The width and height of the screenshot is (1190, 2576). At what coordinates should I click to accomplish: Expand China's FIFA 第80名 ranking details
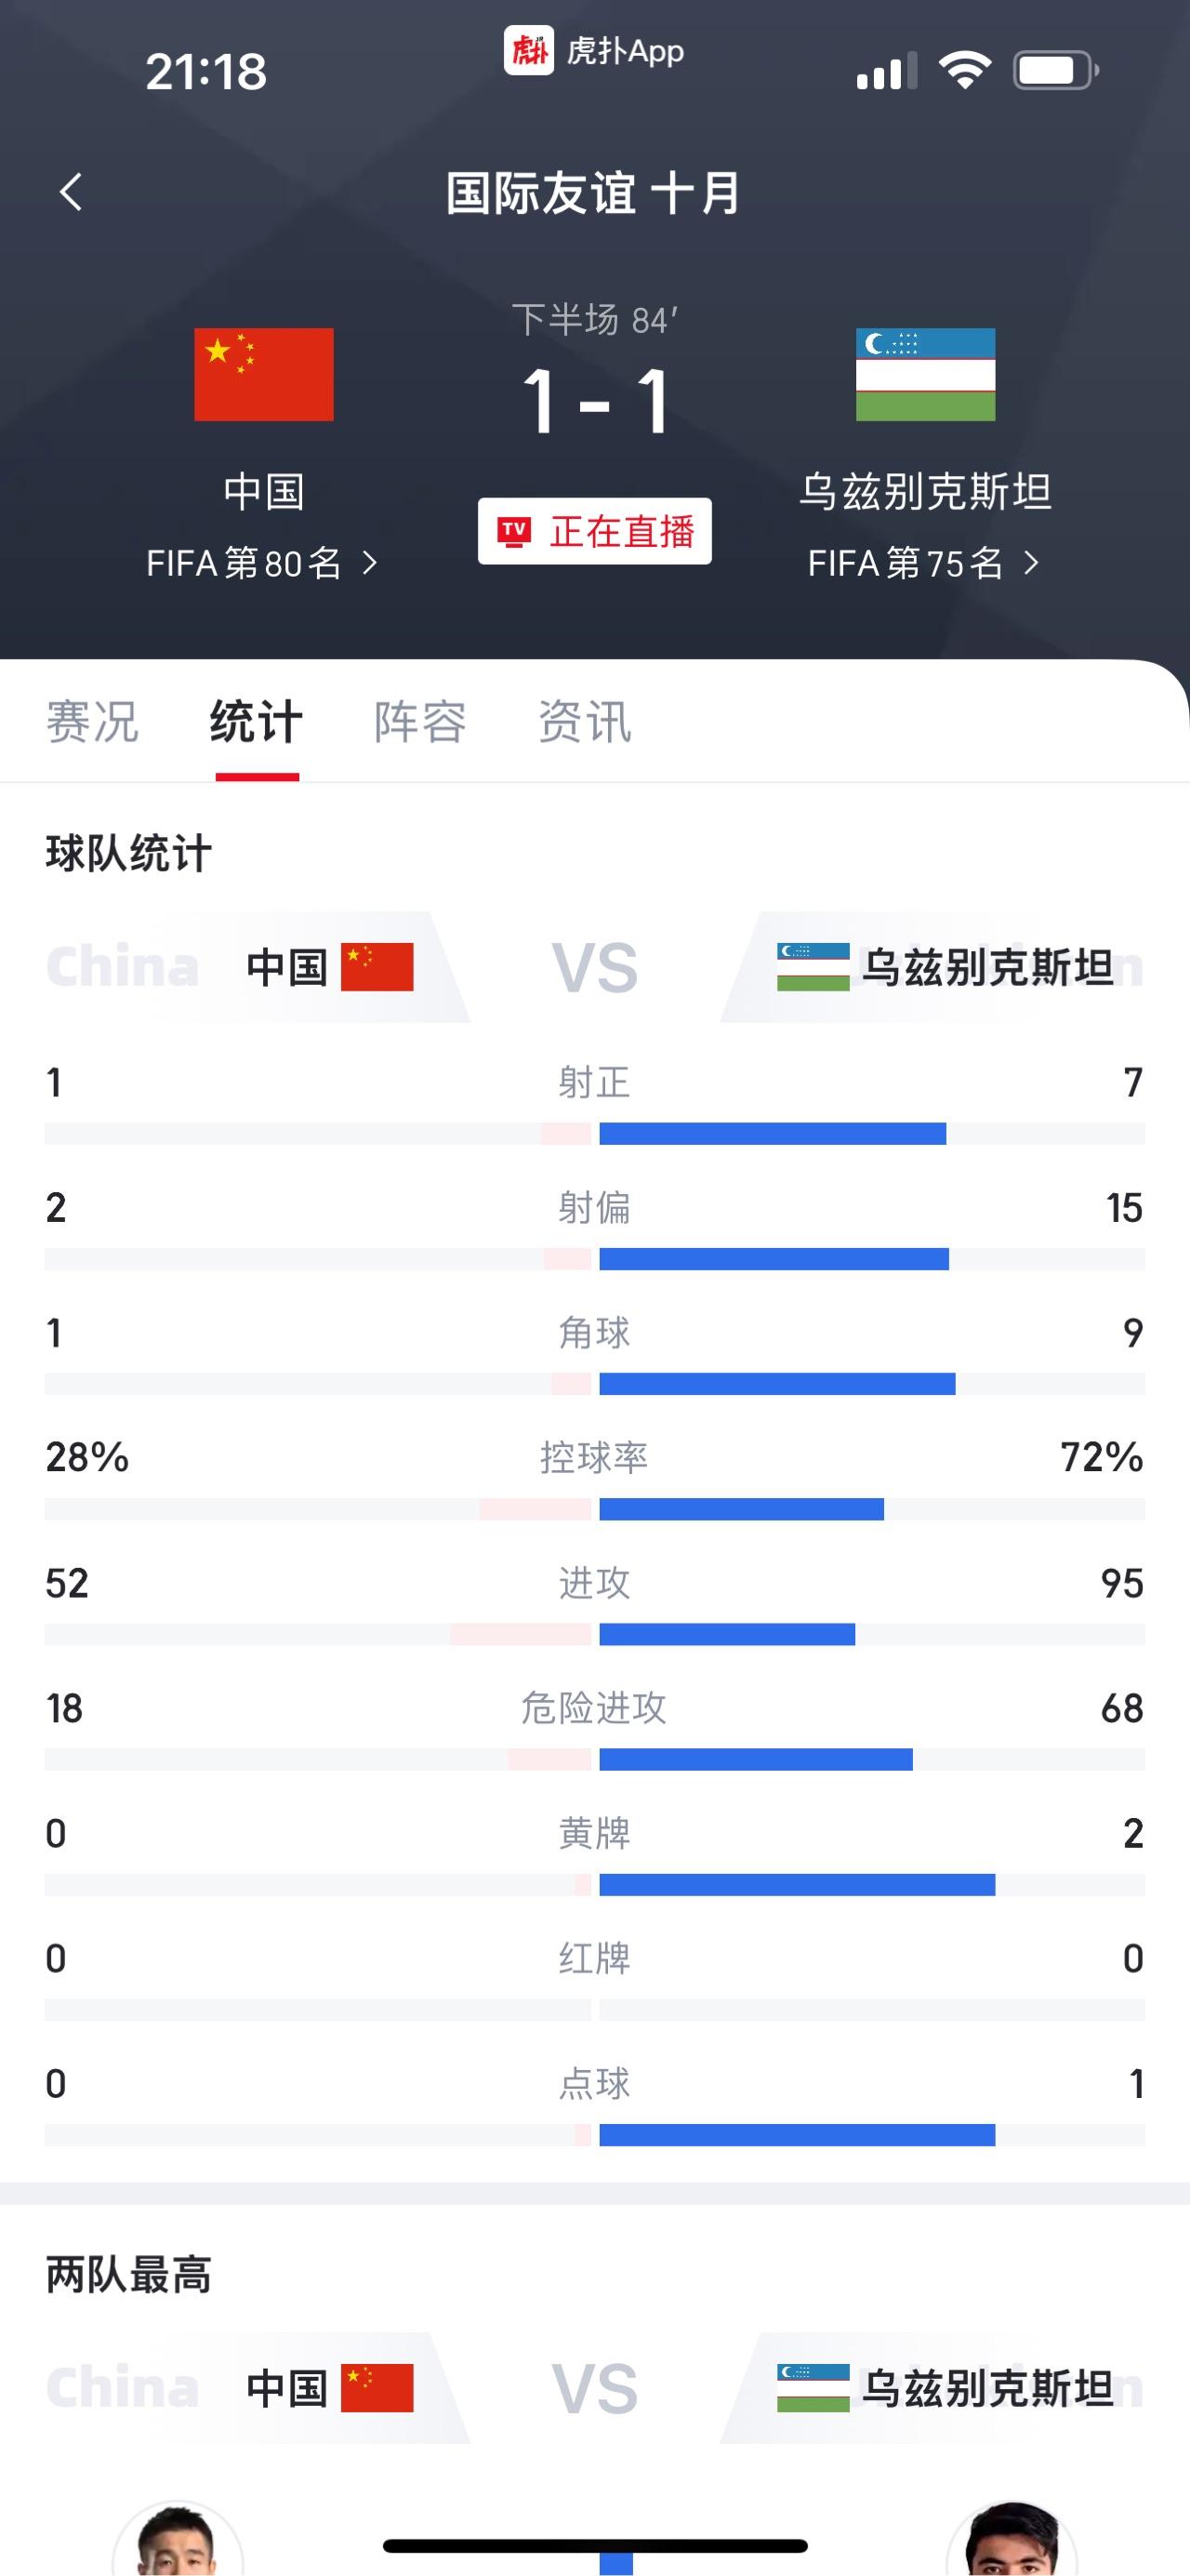coord(263,564)
